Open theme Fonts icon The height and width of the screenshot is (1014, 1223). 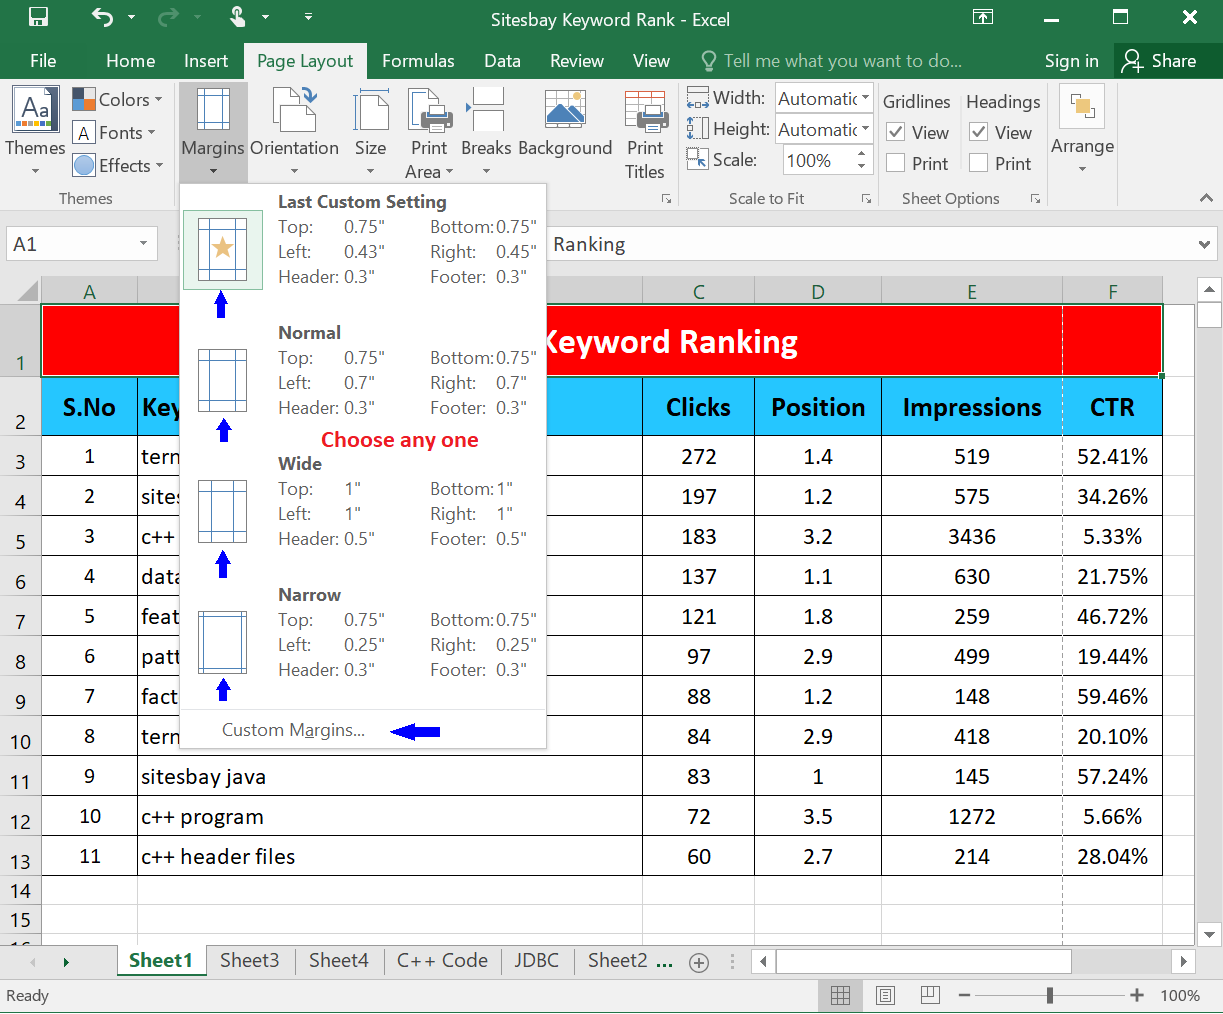[x=84, y=133]
